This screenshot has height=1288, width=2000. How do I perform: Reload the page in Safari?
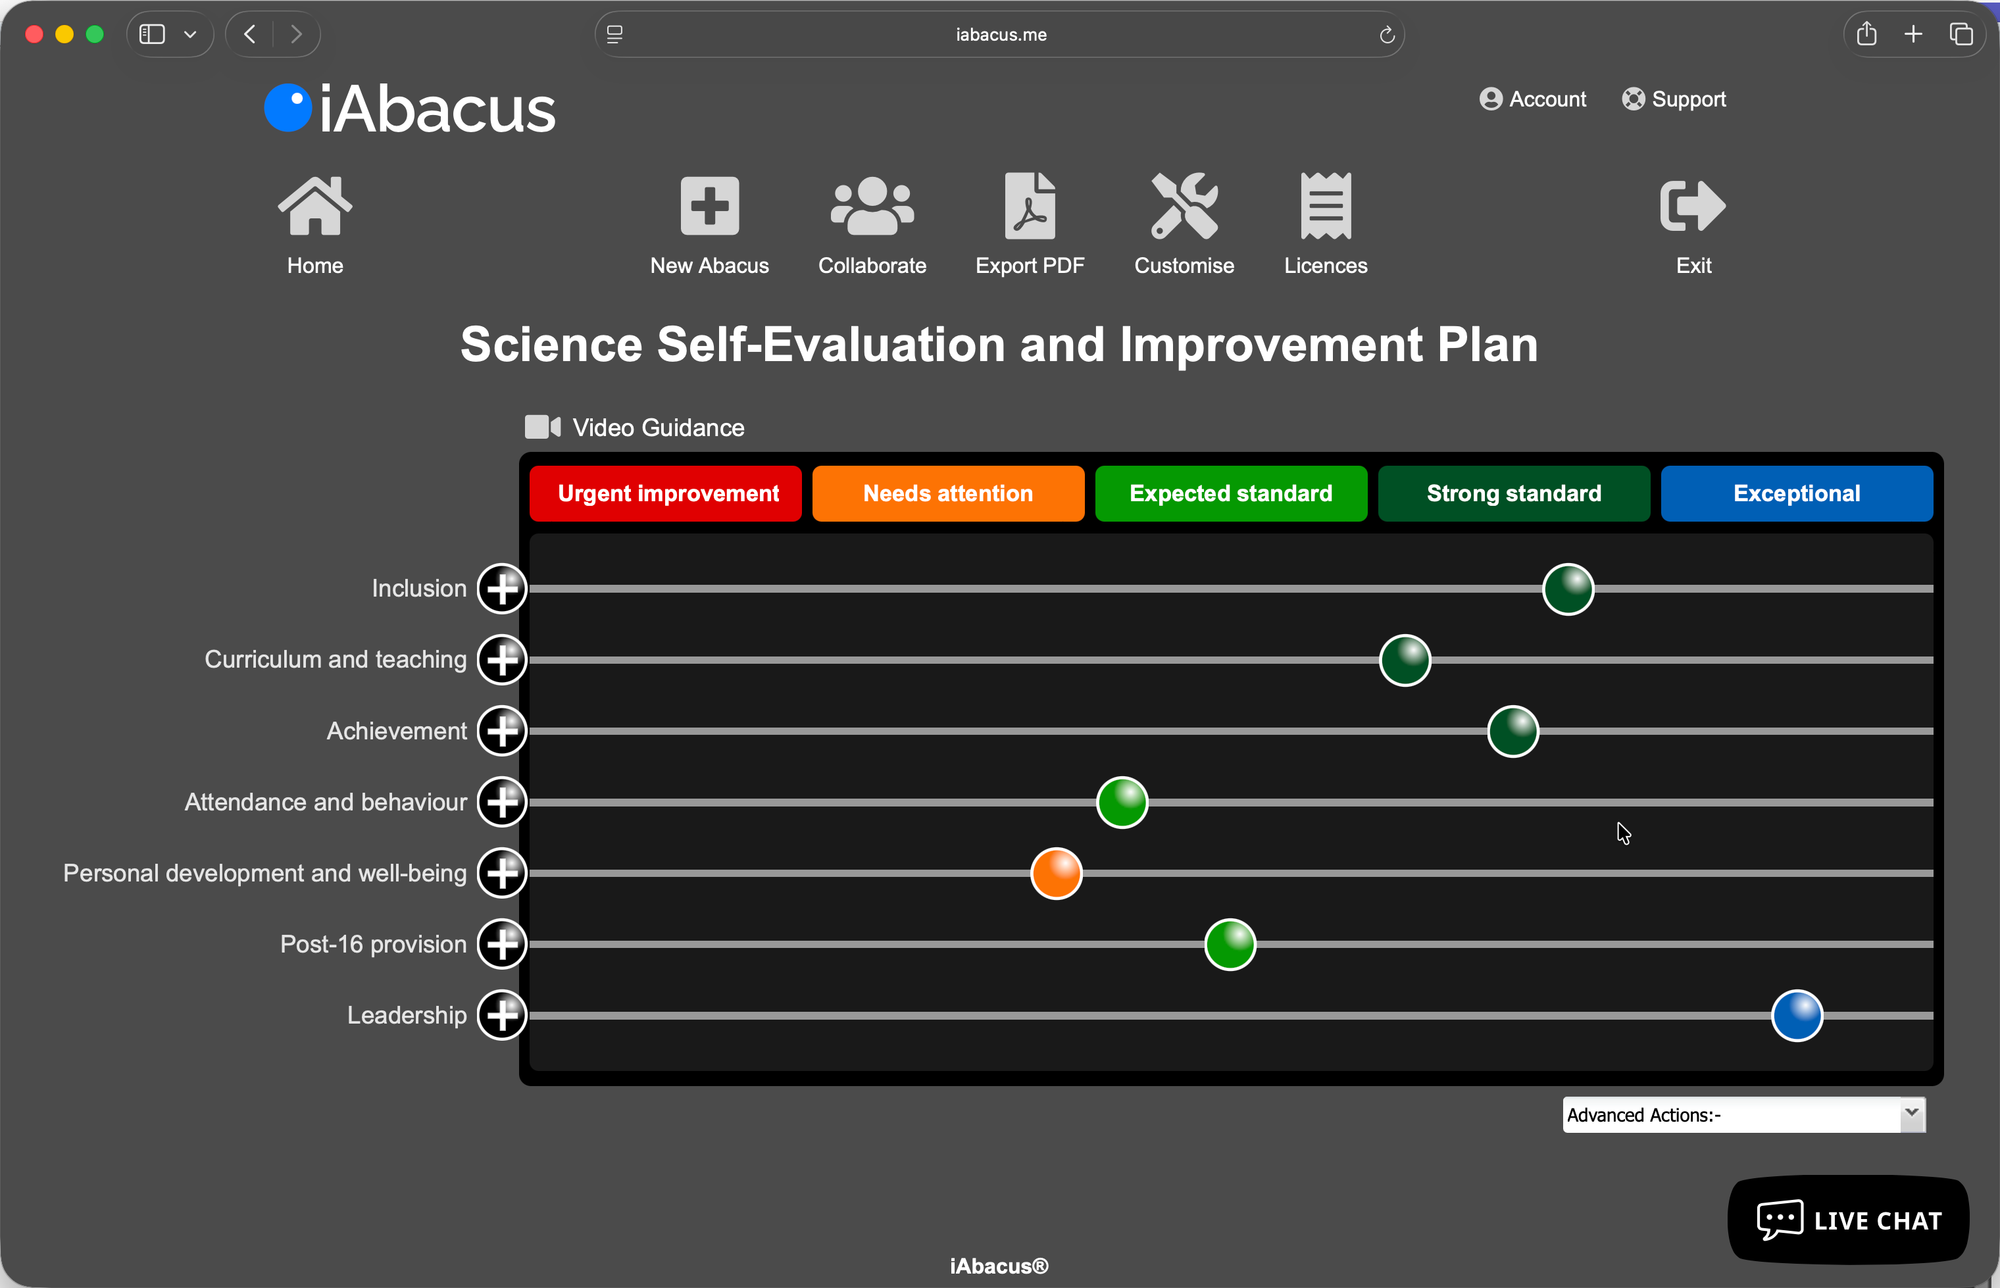click(x=1387, y=35)
